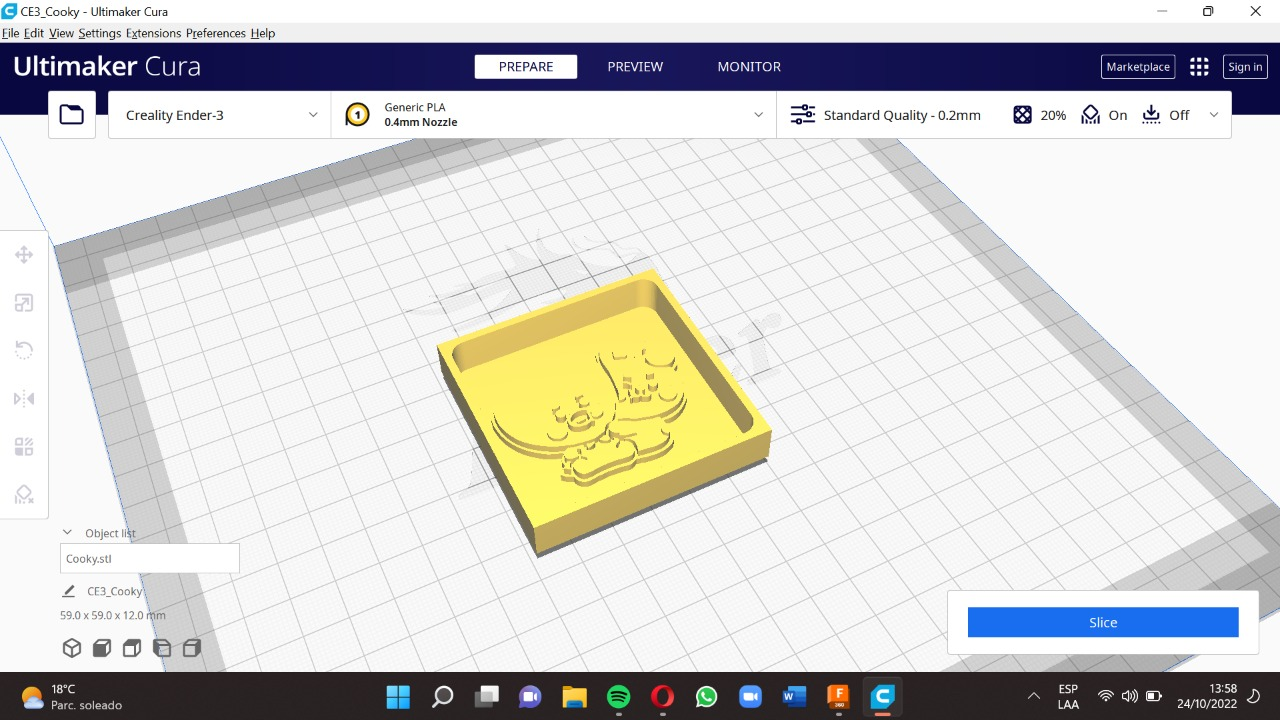1280x720 pixels.
Task: Select the Scale tool in left toolbar
Action: pyautogui.click(x=24, y=303)
